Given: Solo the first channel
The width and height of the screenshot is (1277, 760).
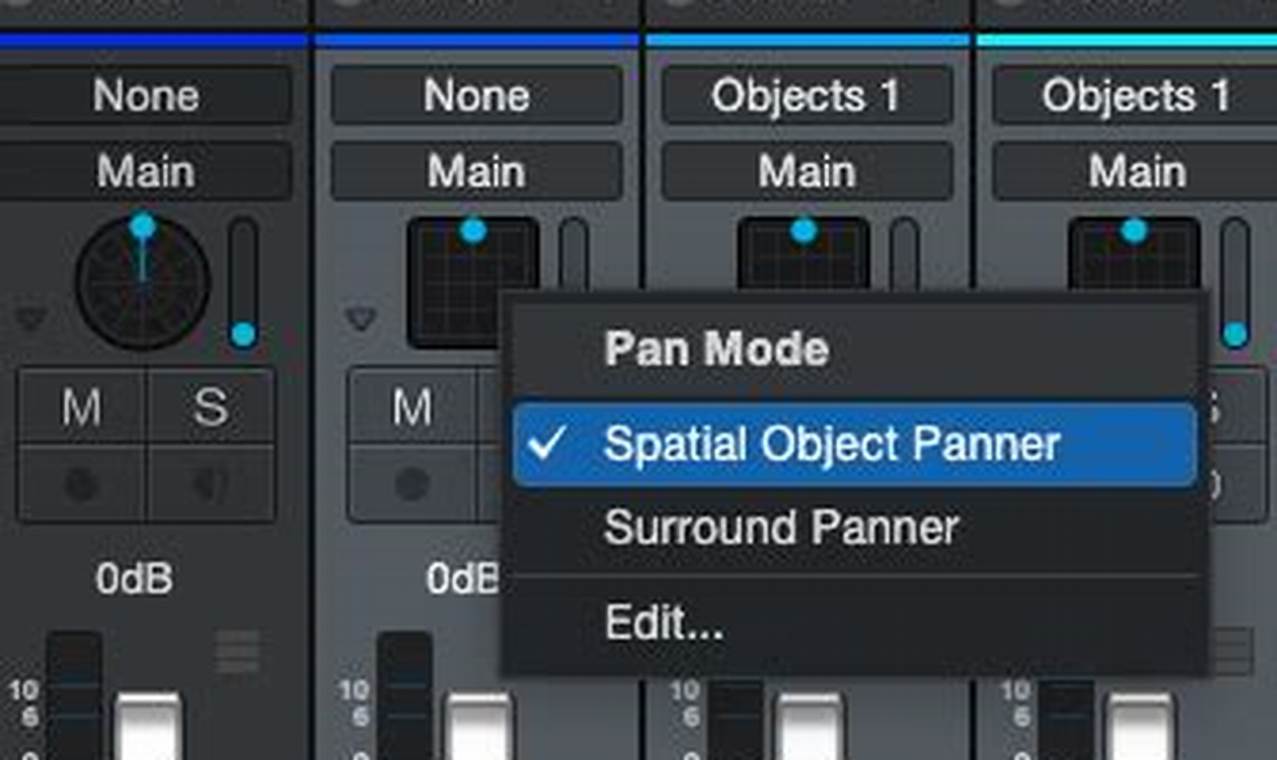Looking at the screenshot, I should point(210,407).
